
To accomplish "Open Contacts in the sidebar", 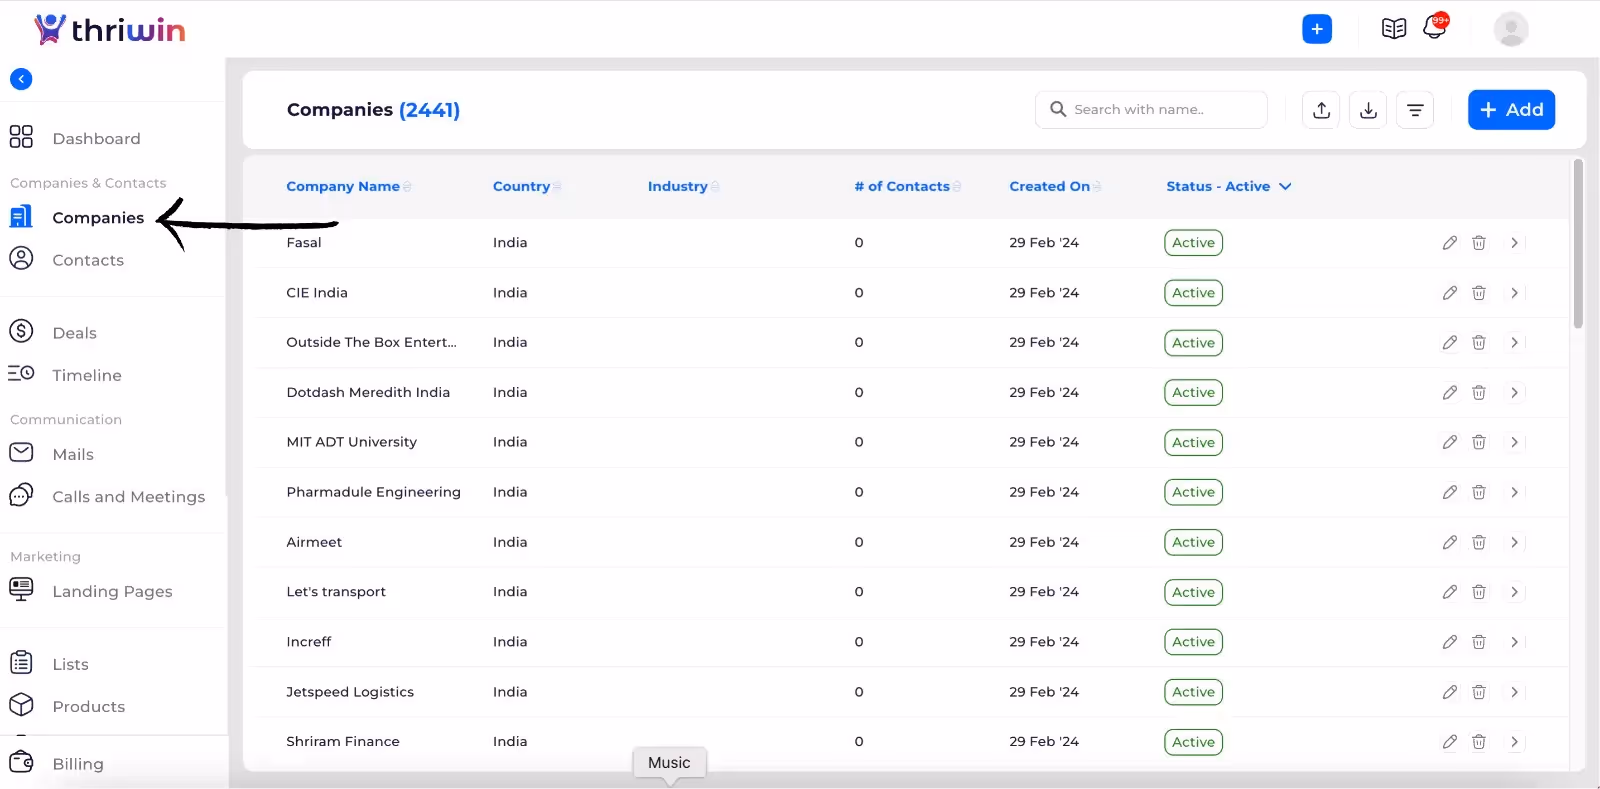I will pyautogui.click(x=88, y=260).
